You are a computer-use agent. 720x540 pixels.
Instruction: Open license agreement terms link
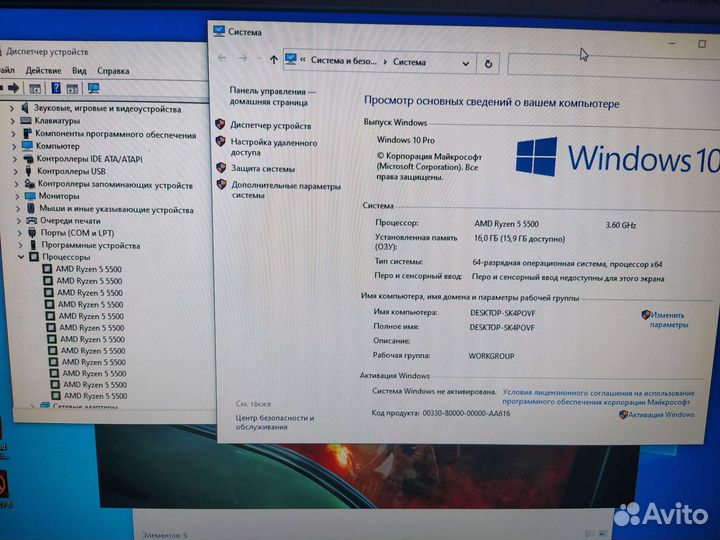[598, 397]
